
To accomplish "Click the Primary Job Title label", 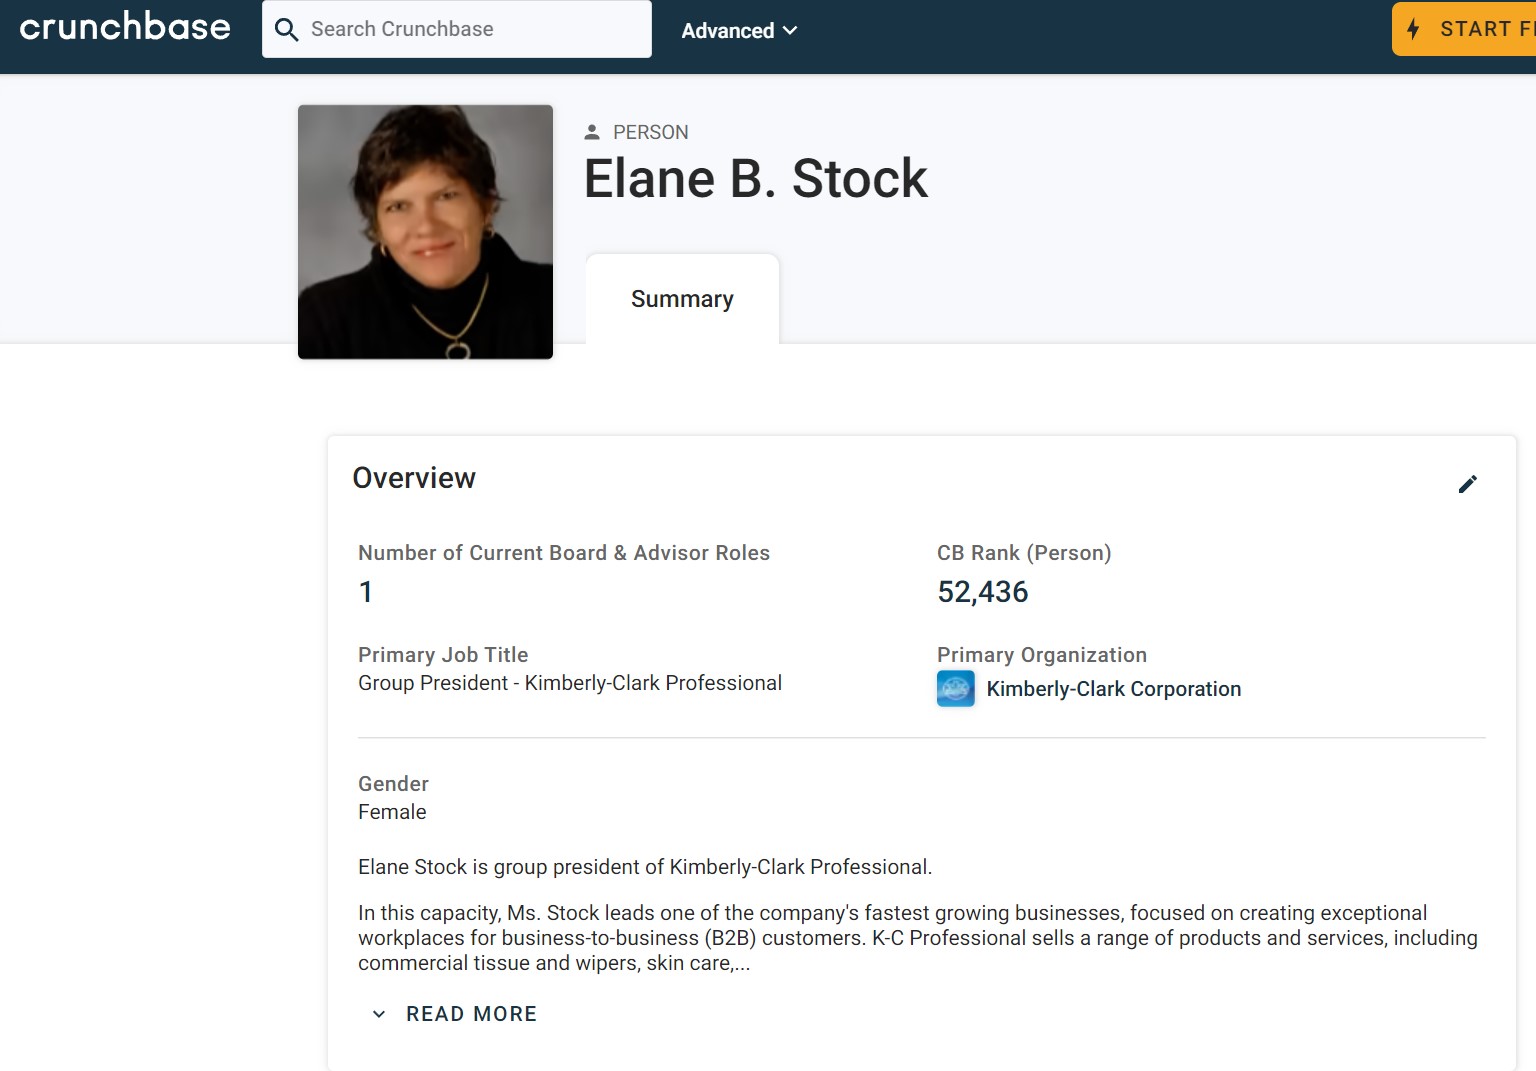I will pyautogui.click(x=443, y=655).
